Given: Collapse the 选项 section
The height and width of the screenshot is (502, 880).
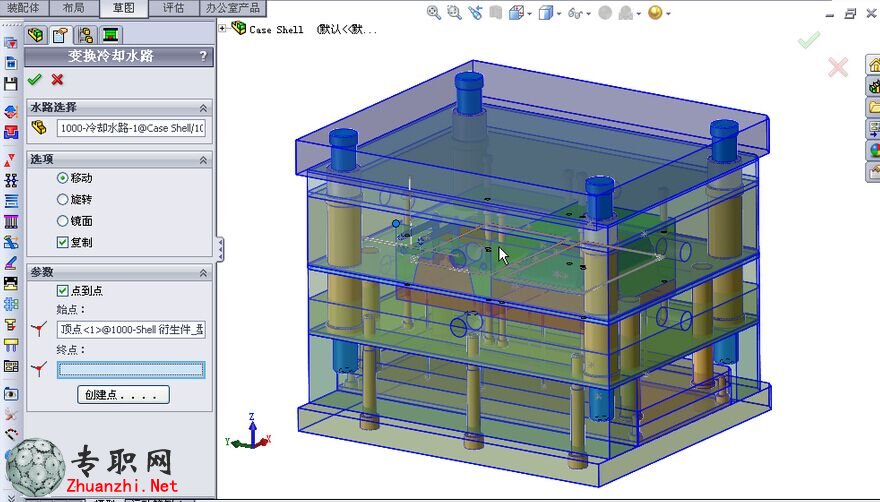Looking at the screenshot, I should coord(203,160).
